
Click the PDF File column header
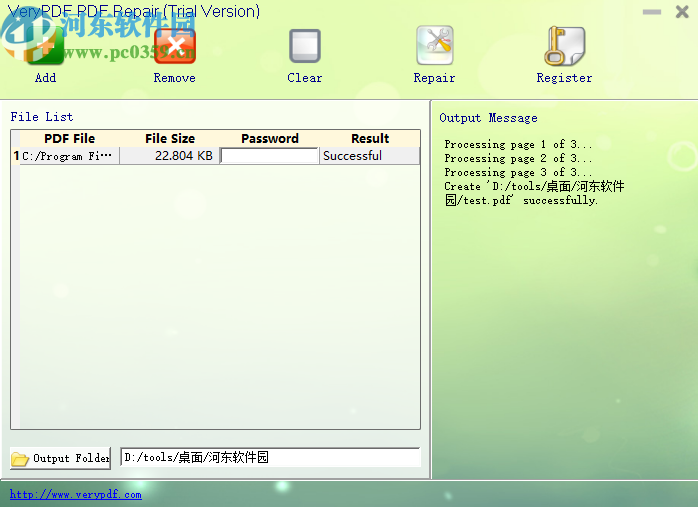coord(69,138)
